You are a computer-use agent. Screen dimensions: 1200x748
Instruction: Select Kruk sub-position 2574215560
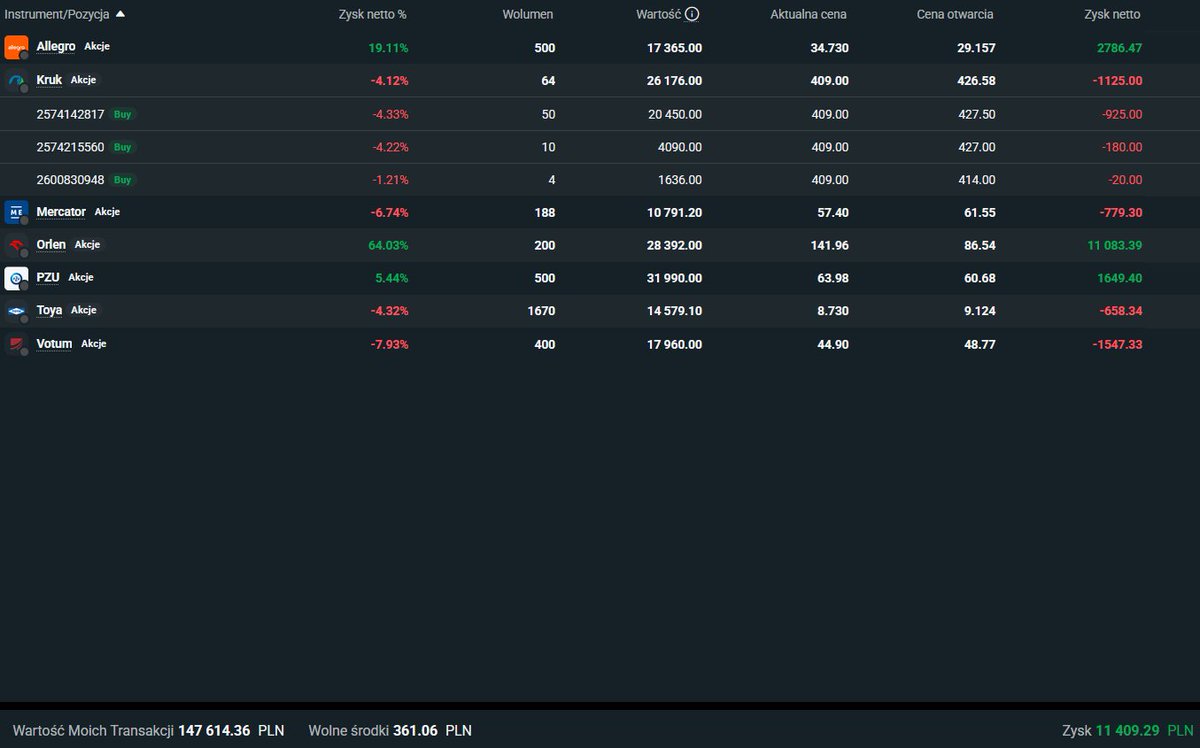600,147
